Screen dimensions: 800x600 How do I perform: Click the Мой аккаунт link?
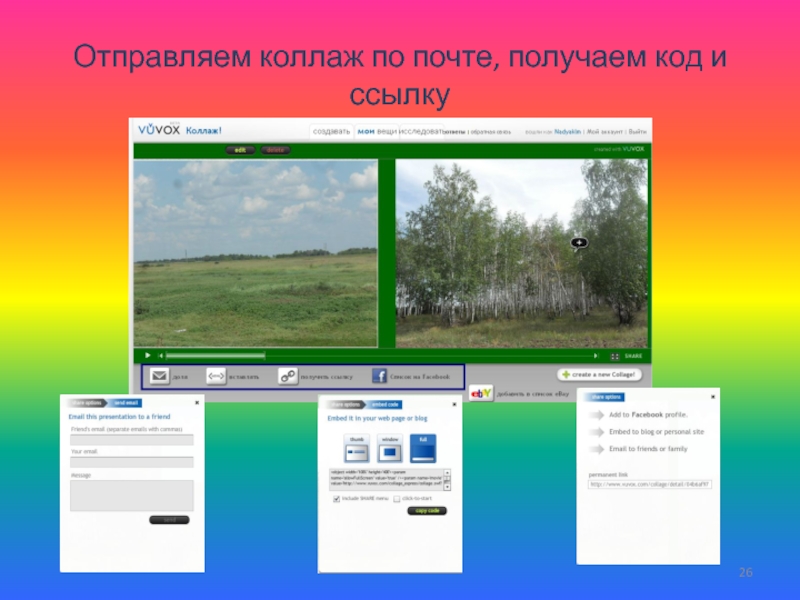click(x=605, y=132)
